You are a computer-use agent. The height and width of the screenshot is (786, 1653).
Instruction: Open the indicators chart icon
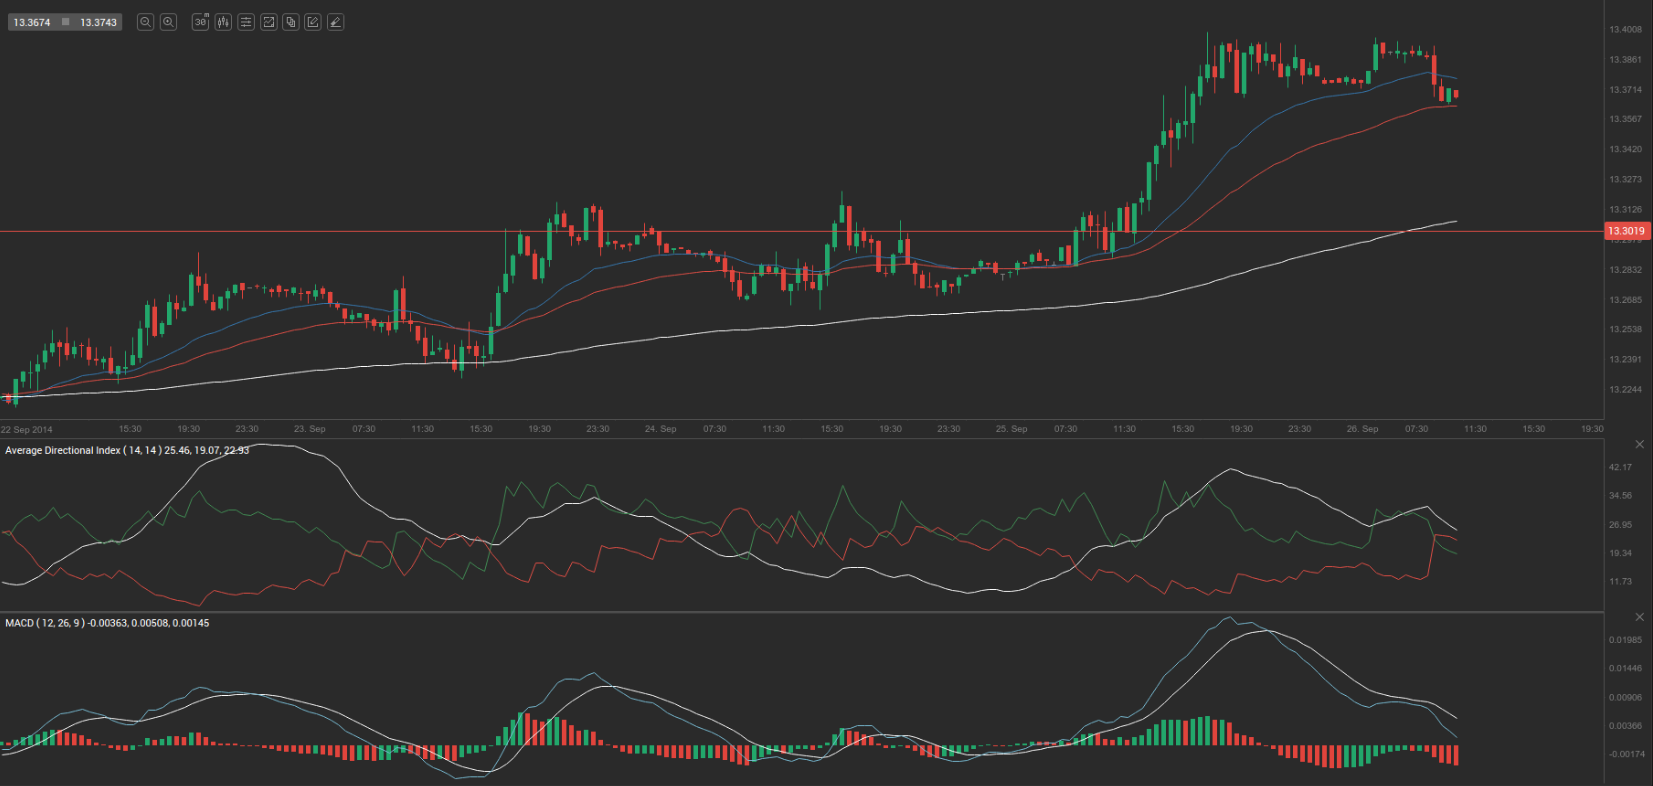tap(269, 22)
